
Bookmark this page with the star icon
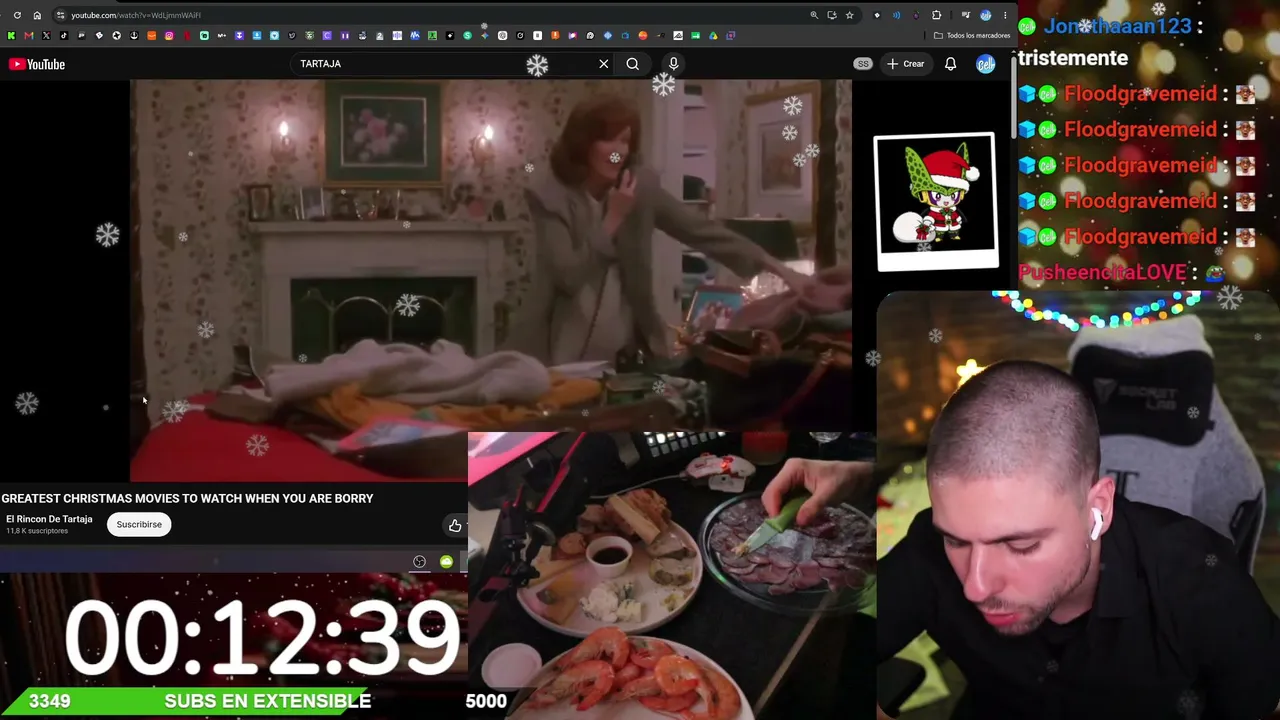pyautogui.click(x=849, y=15)
